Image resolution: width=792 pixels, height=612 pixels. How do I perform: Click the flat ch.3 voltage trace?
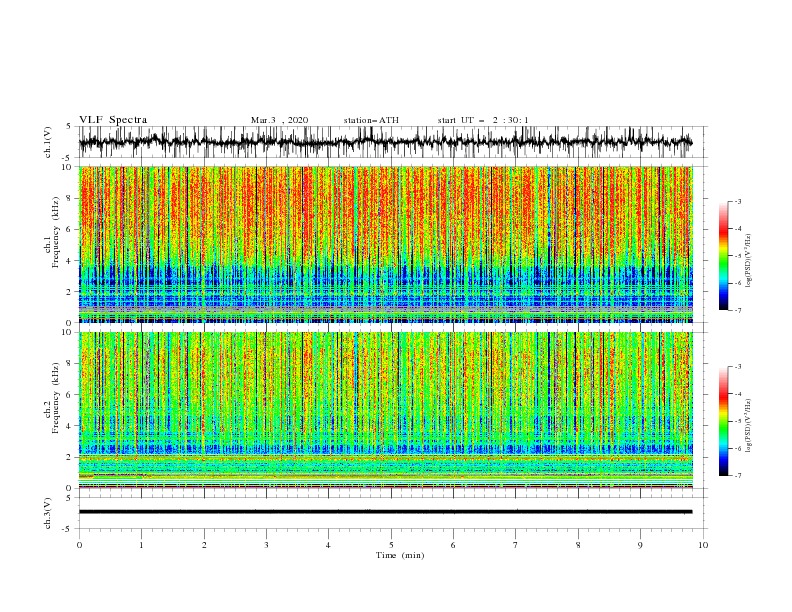pyautogui.click(x=385, y=512)
